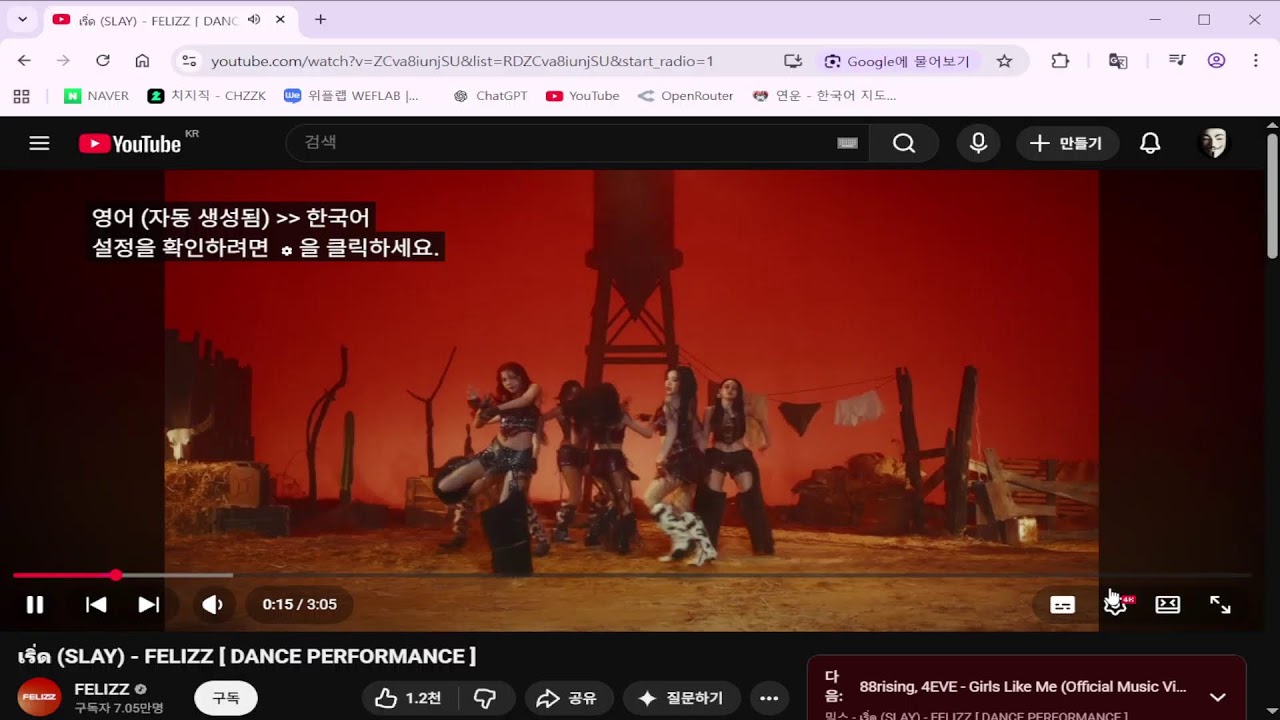Dislike the video
Image resolution: width=1280 pixels, height=720 pixels.
click(485, 698)
